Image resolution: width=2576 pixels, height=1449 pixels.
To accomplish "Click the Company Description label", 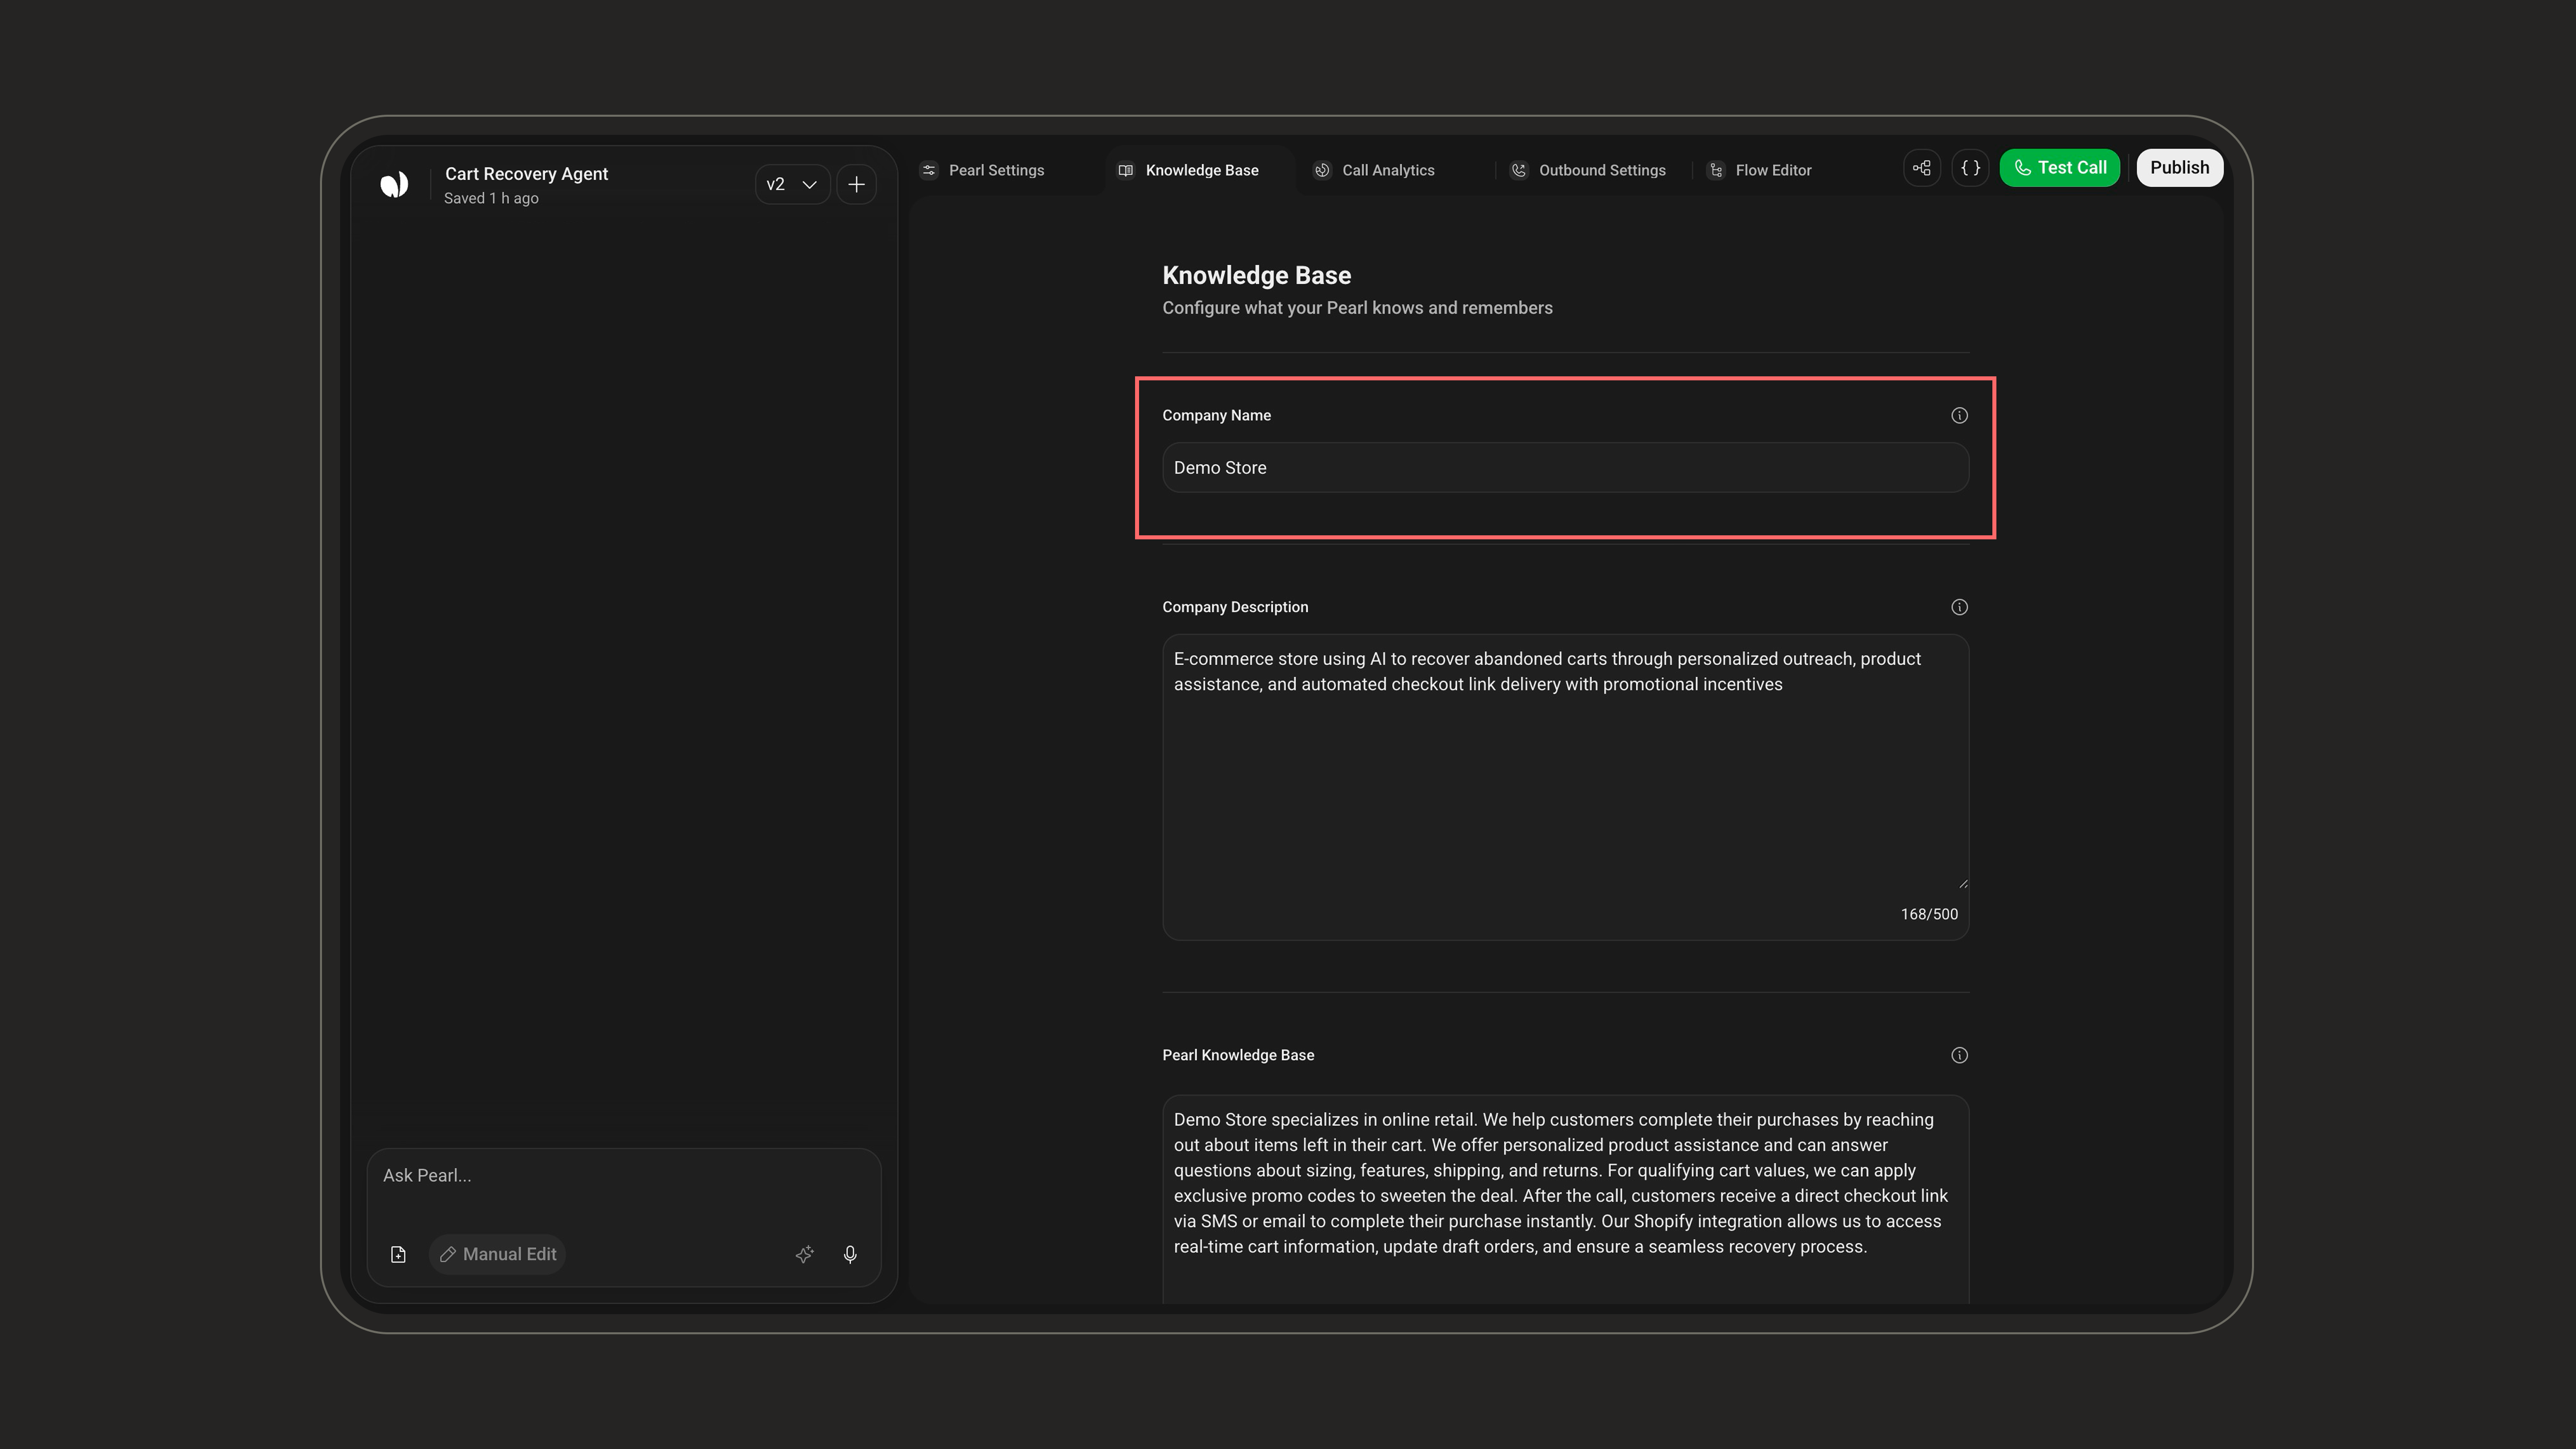I will (x=1235, y=607).
